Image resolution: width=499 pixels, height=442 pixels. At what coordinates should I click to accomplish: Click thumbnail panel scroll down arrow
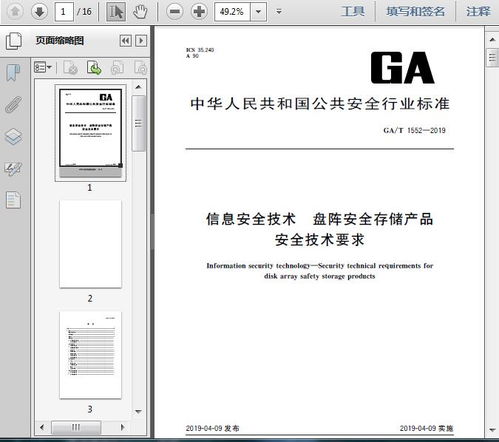pyautogui.click(x=139, y=412)
